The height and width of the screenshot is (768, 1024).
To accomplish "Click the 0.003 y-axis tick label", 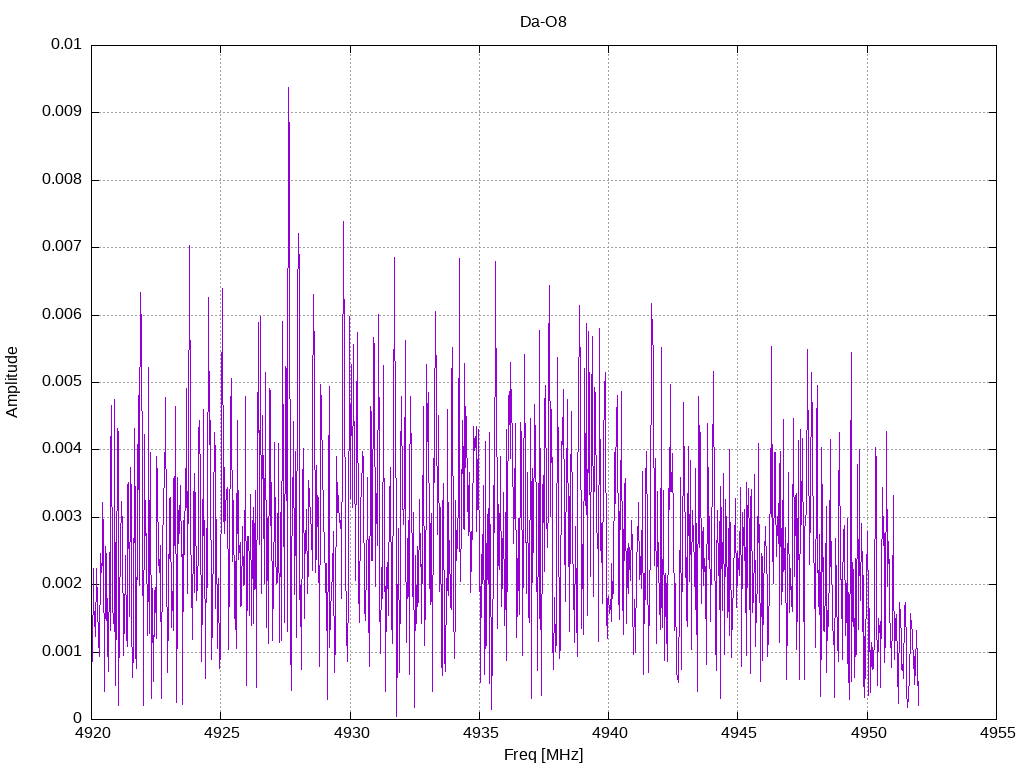I will click(x=62, y=516).
